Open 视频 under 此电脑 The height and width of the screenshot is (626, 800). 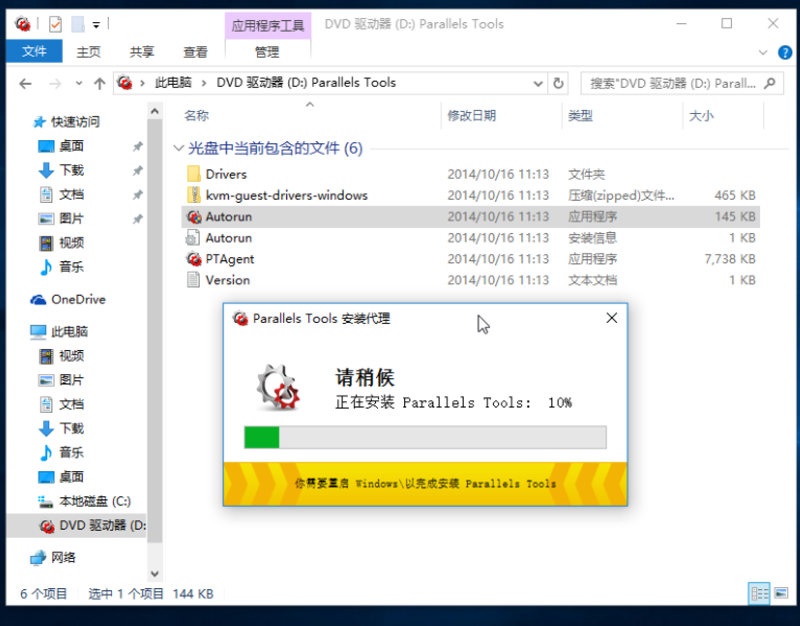[71, 356]
